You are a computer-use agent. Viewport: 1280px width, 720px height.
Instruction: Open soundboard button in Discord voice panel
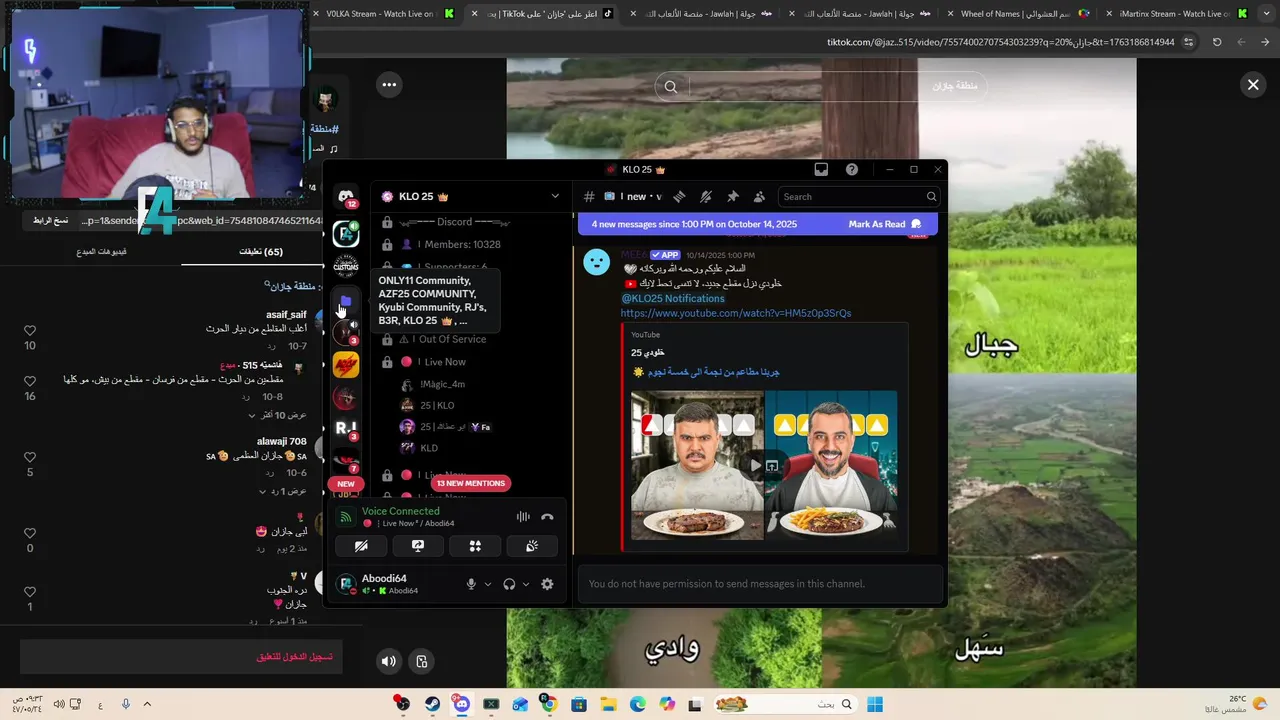(x=532, y=546)
